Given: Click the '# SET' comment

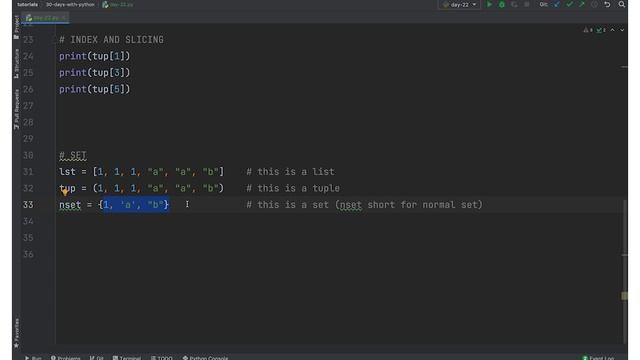Looking at the screenshot, I should (x=73, y=156).
